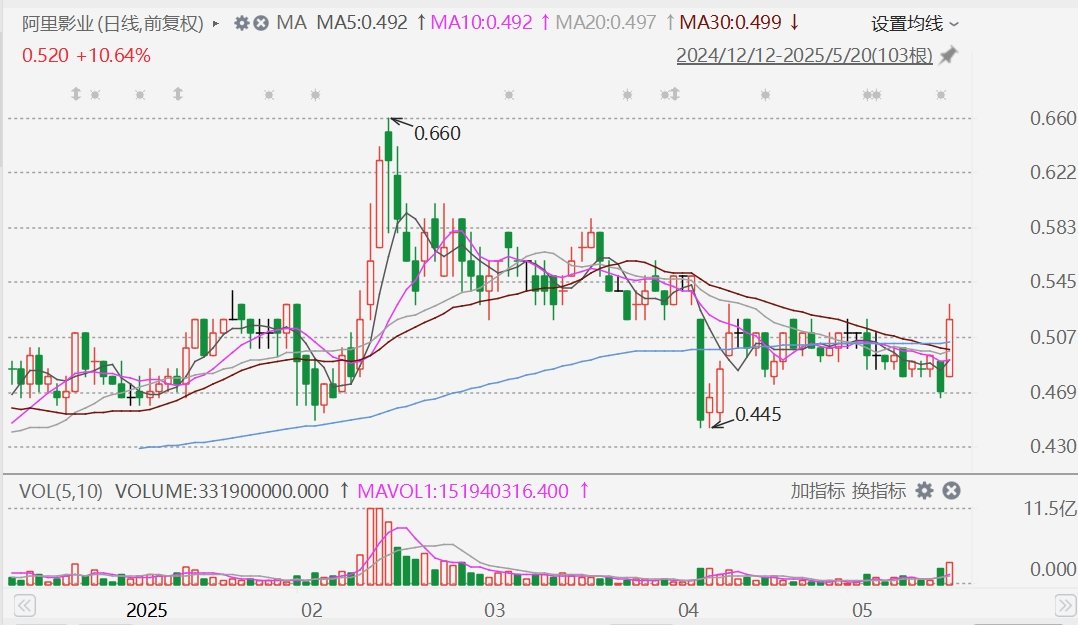Expand the 设置均线 dropdown
Screen dimensions: 1078x625
click(914, 24)
